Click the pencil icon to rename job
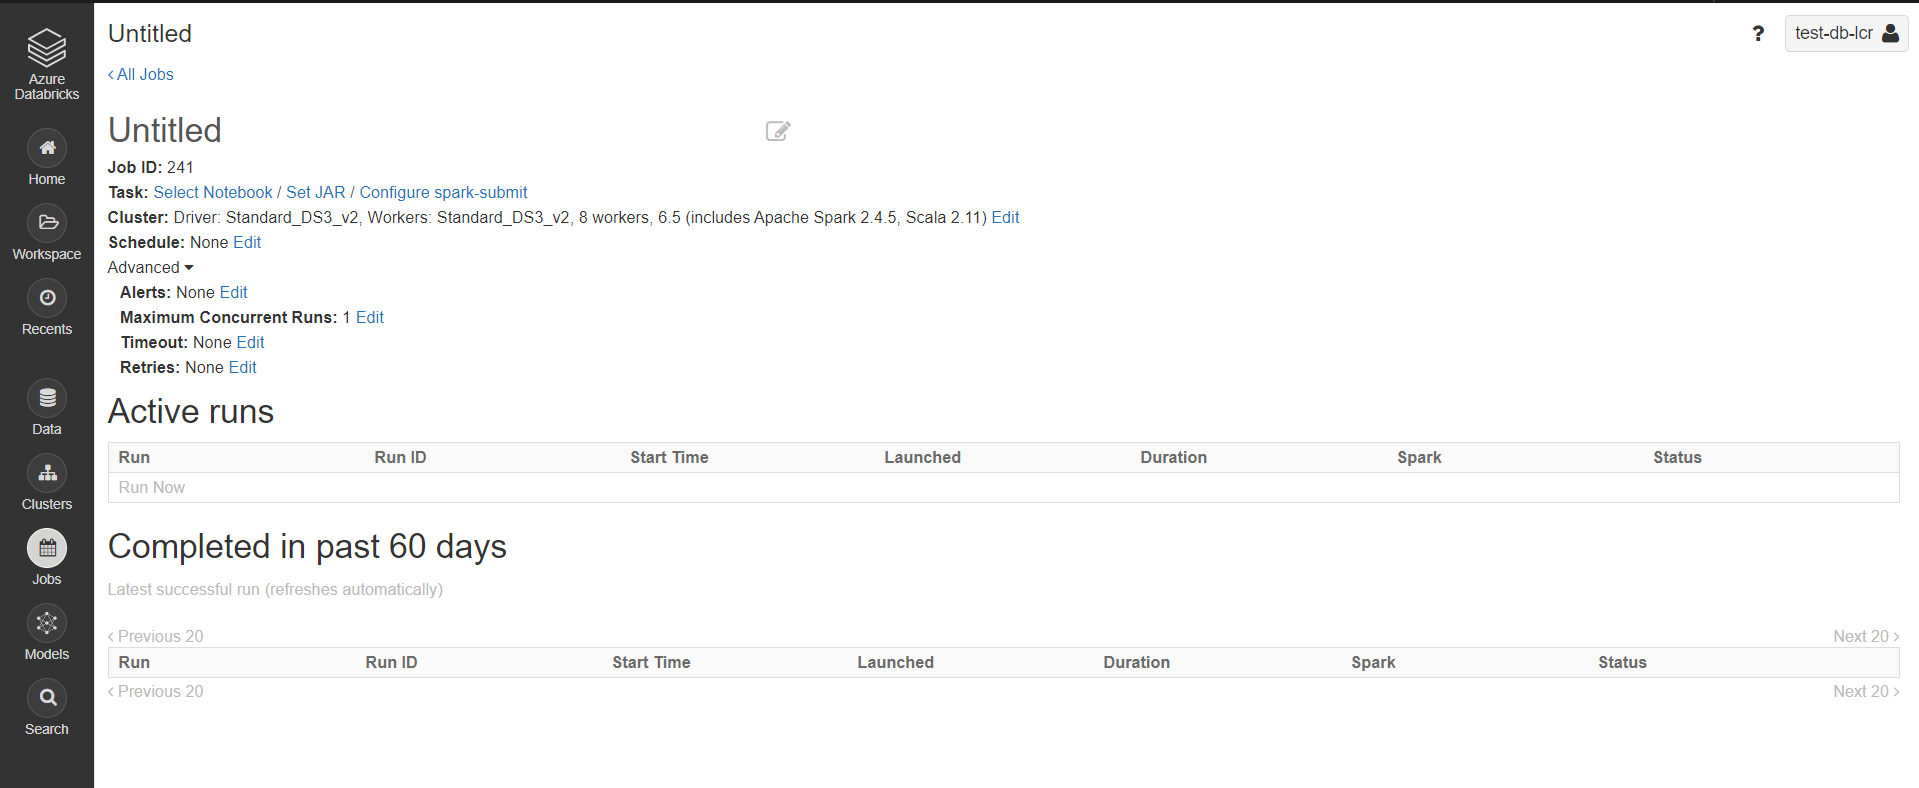 [778, 131]
